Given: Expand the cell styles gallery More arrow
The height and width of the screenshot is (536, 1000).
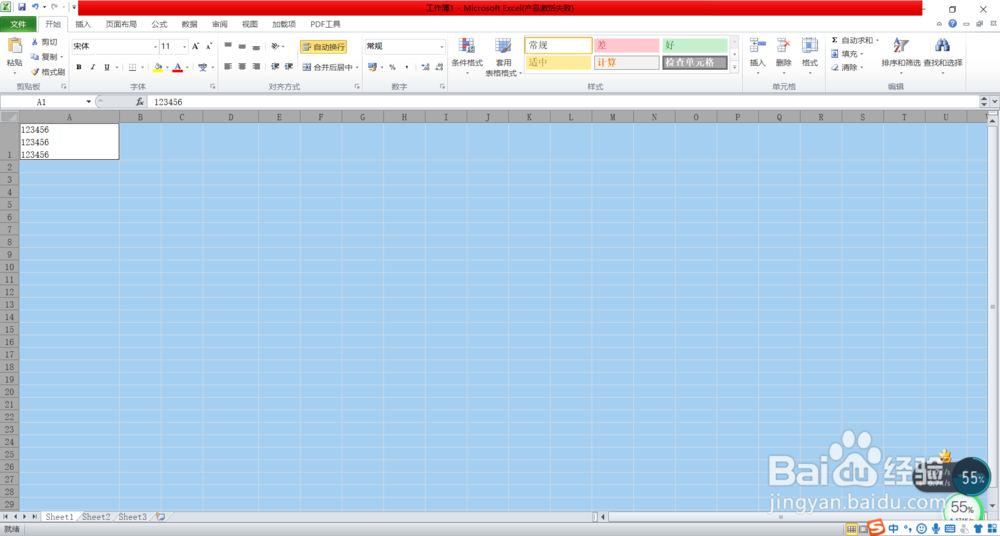Looking at the screenshot, I should click(x=734, y=67).
